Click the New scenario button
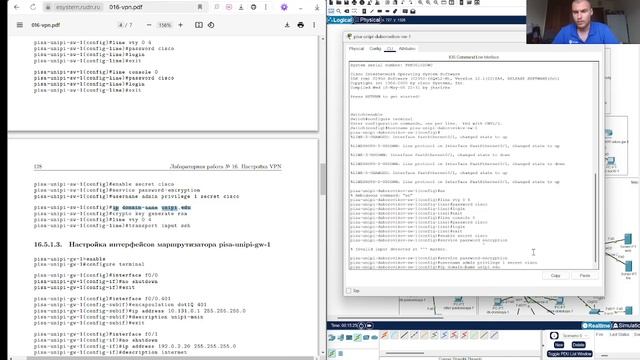The height and width of the screenshot is (360, 640). point(559,345)
